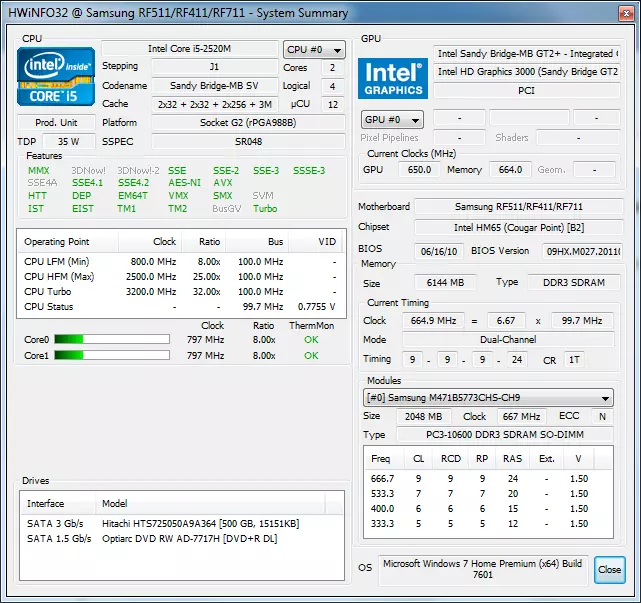Select the Optiarc DVD RW AD-7717H row
Image resolution: width=641 pixels, height=603 pixels.
pyautogui.click(x=182, y=539)
